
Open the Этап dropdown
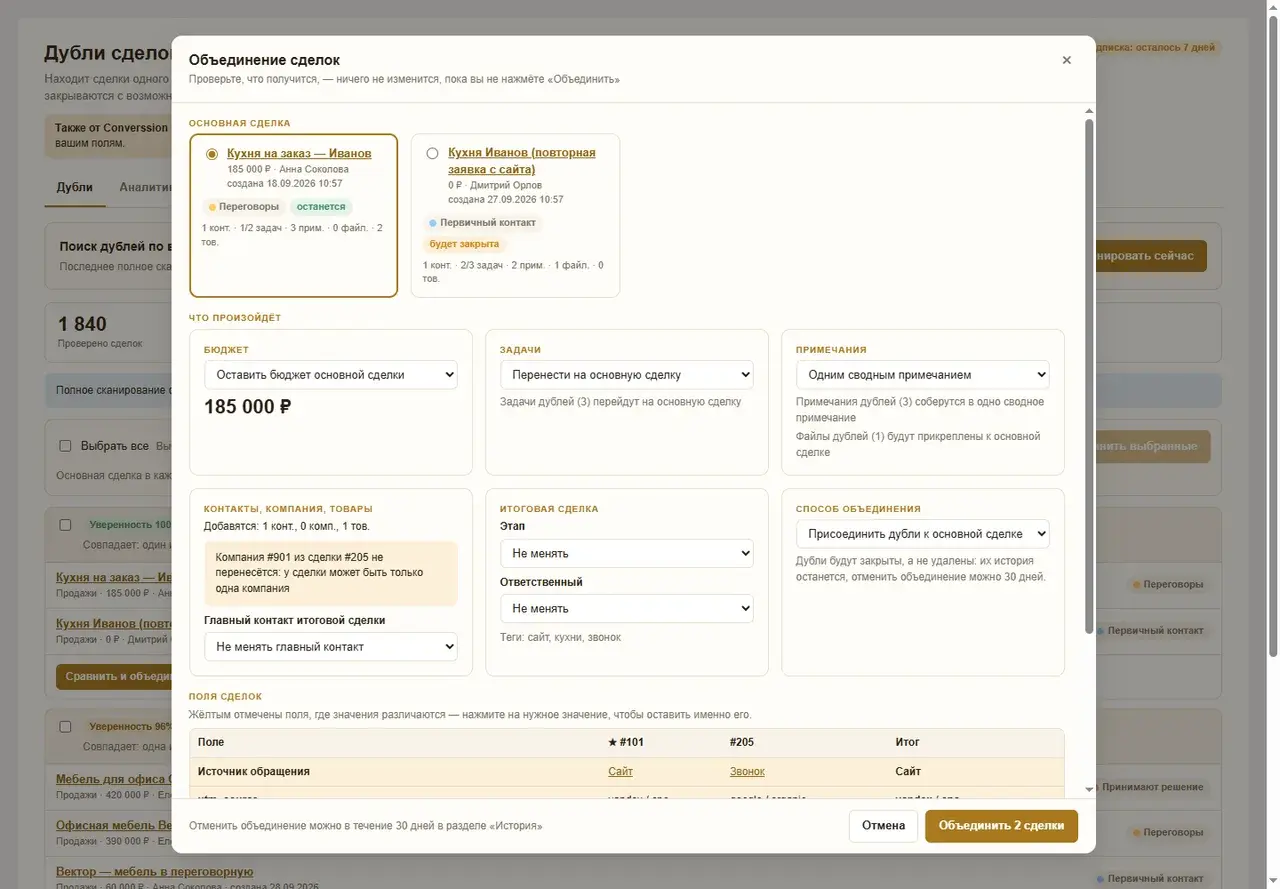click(x=627, y=553)
